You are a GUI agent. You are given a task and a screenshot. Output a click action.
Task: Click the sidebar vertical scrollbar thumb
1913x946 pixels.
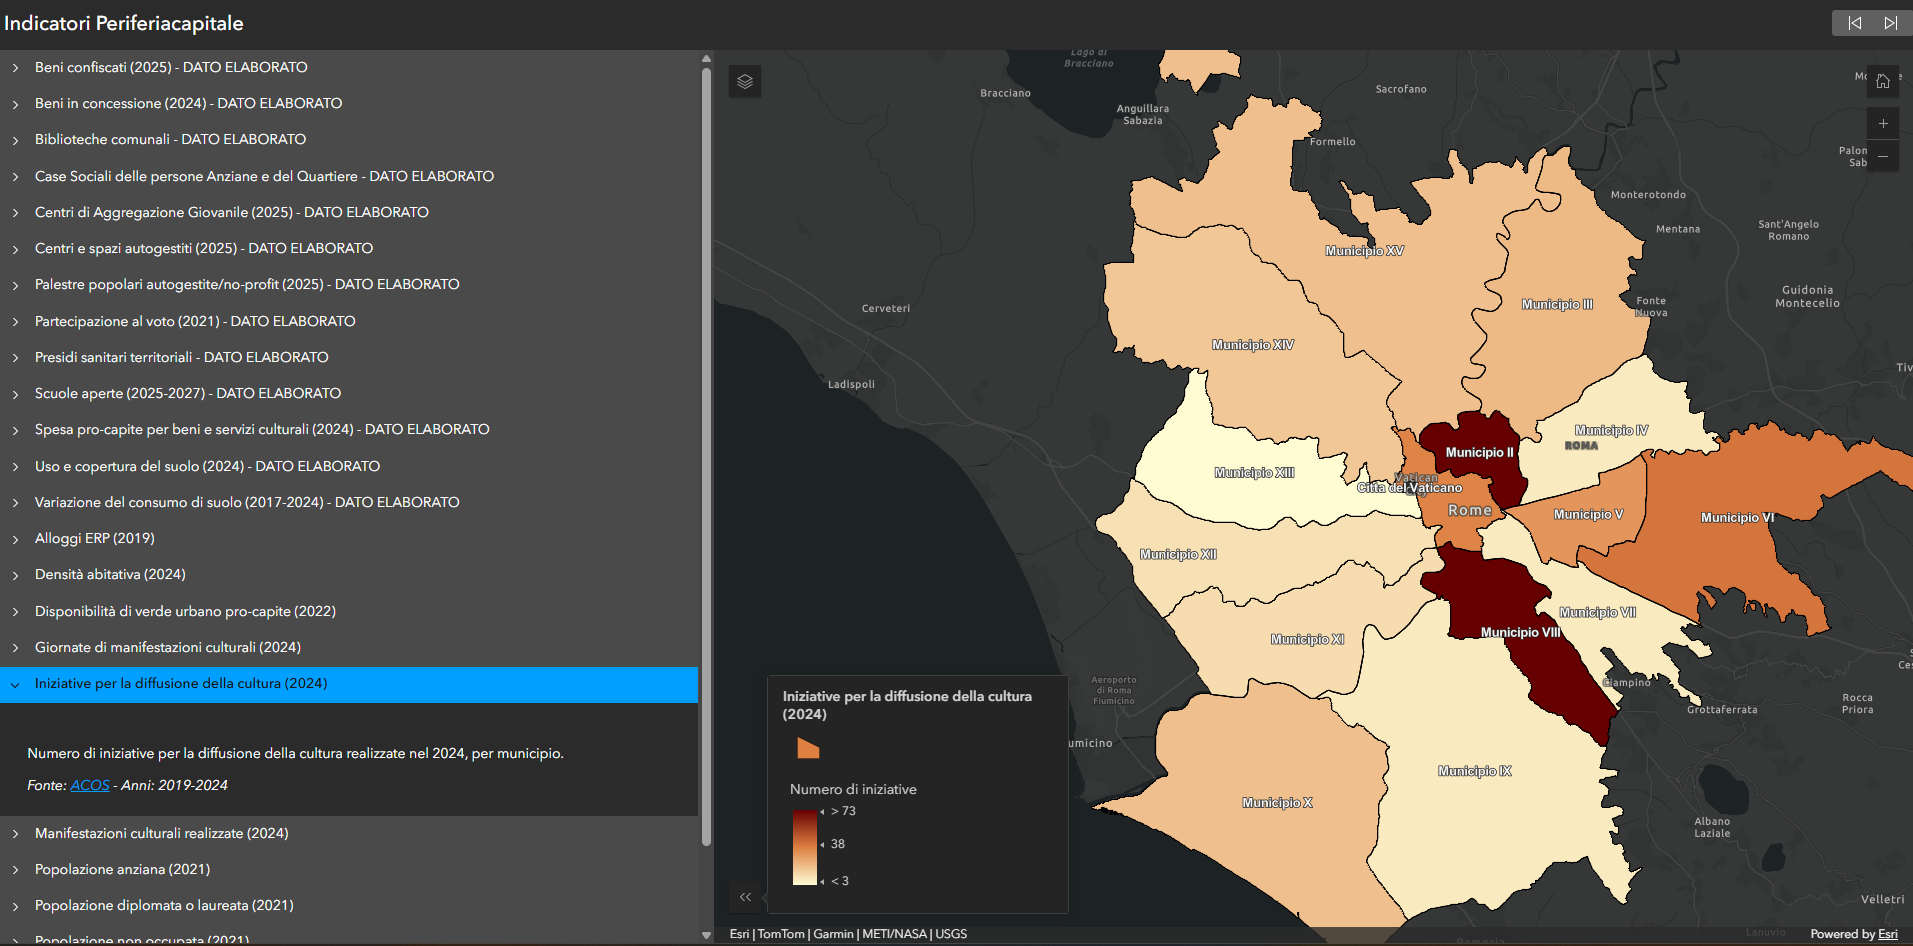(706, 455)
